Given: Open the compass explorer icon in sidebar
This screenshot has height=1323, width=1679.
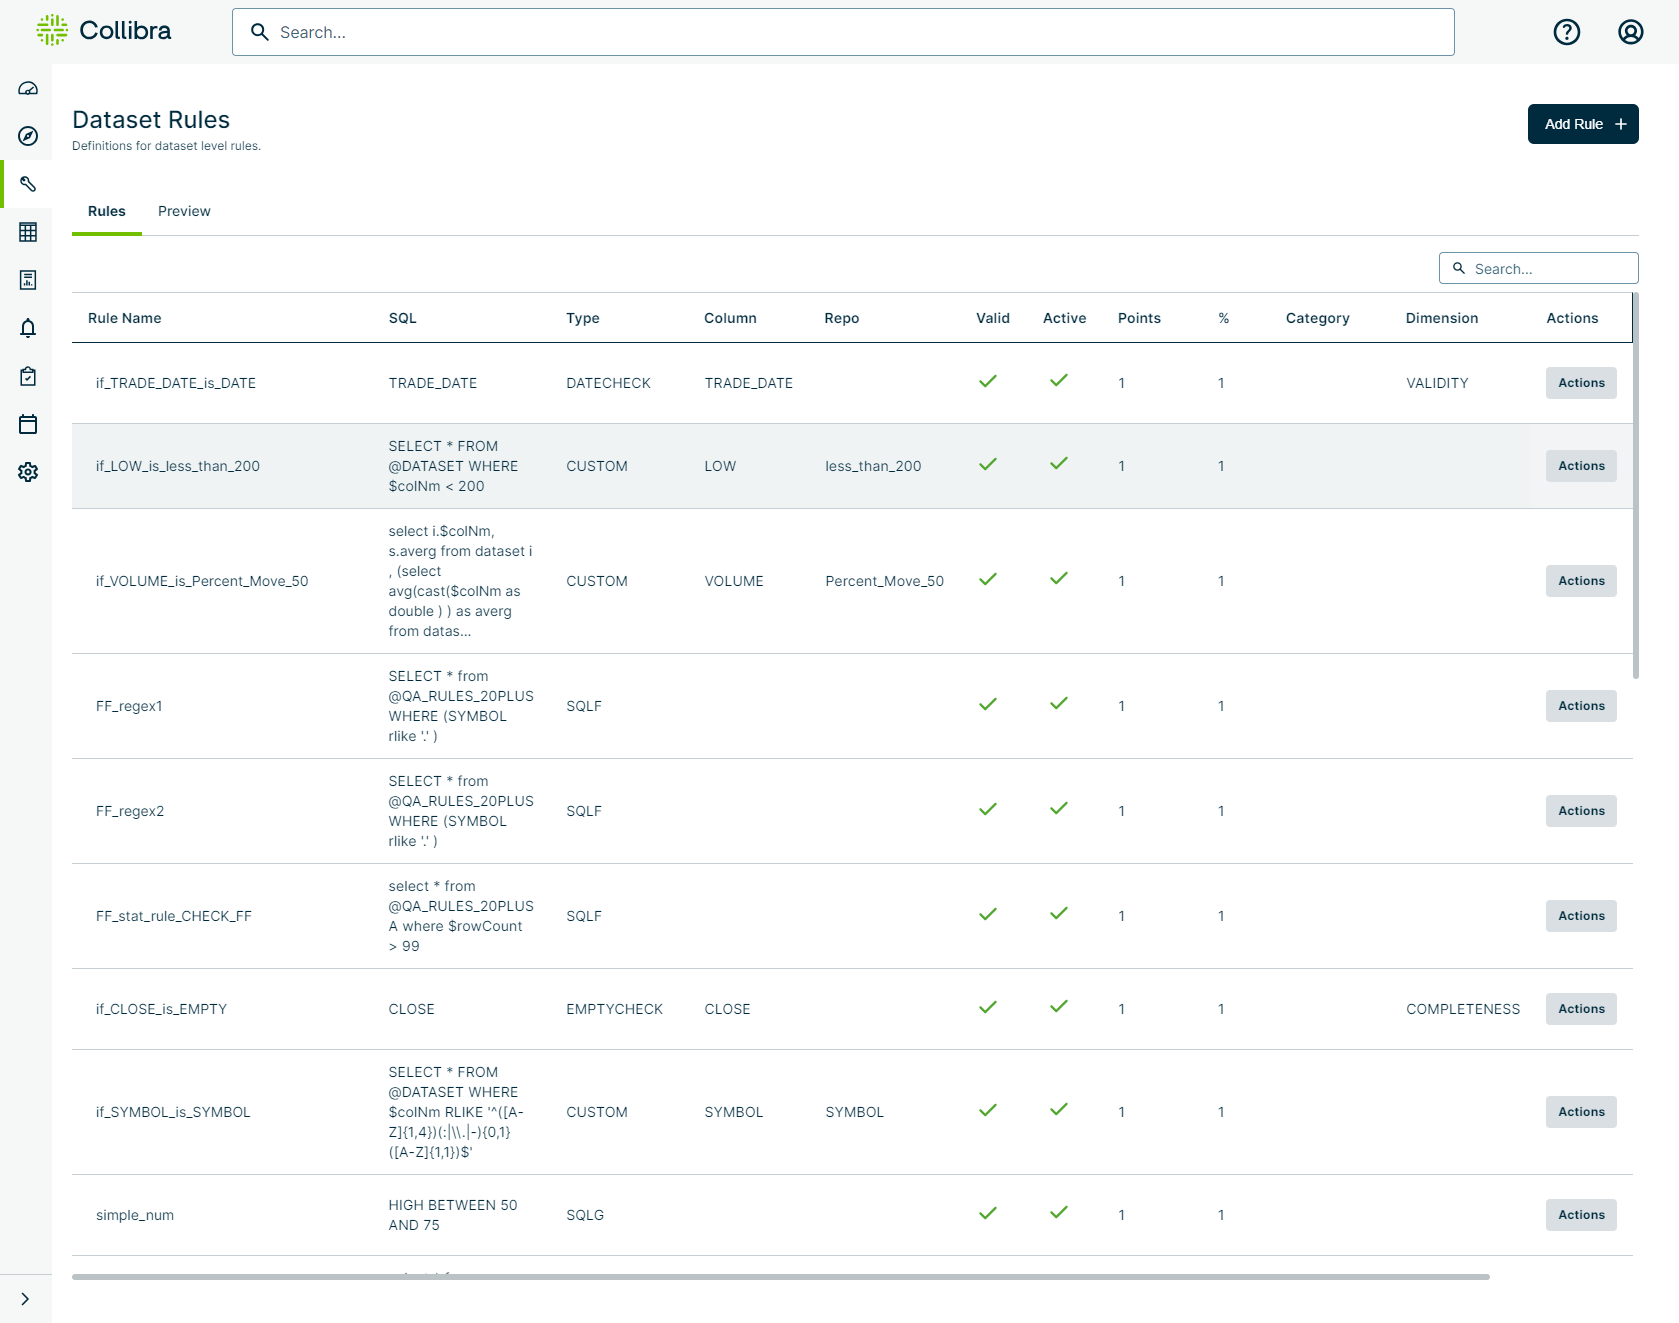Looking at the screenshot, I should (28, 136).
